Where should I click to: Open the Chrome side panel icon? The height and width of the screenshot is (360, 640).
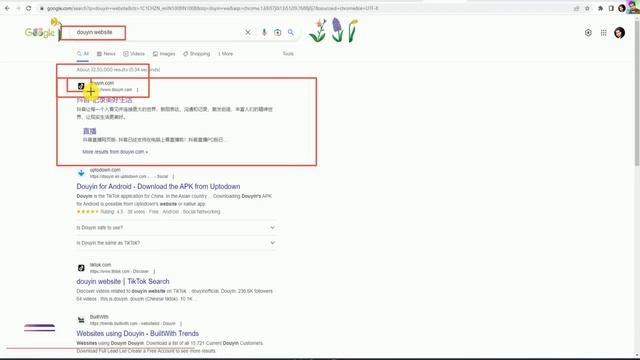611,8
